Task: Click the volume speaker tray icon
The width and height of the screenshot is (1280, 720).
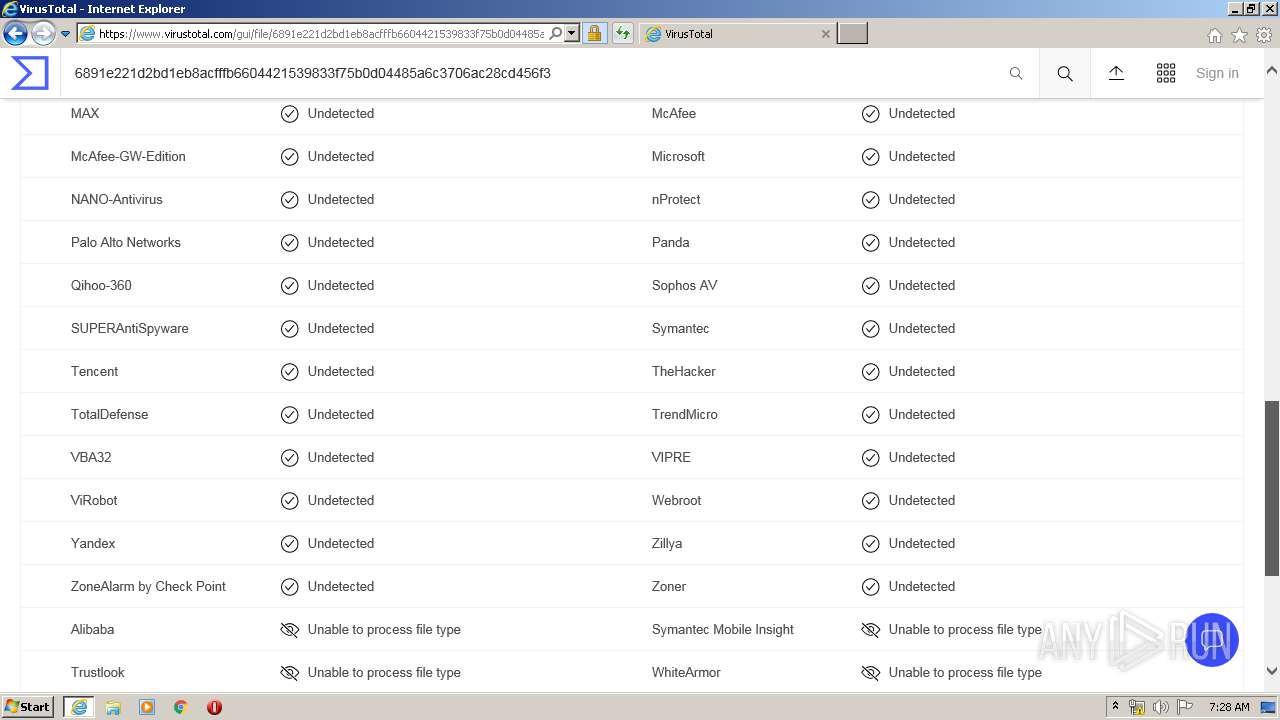Action: click(x=1161, y=707)
